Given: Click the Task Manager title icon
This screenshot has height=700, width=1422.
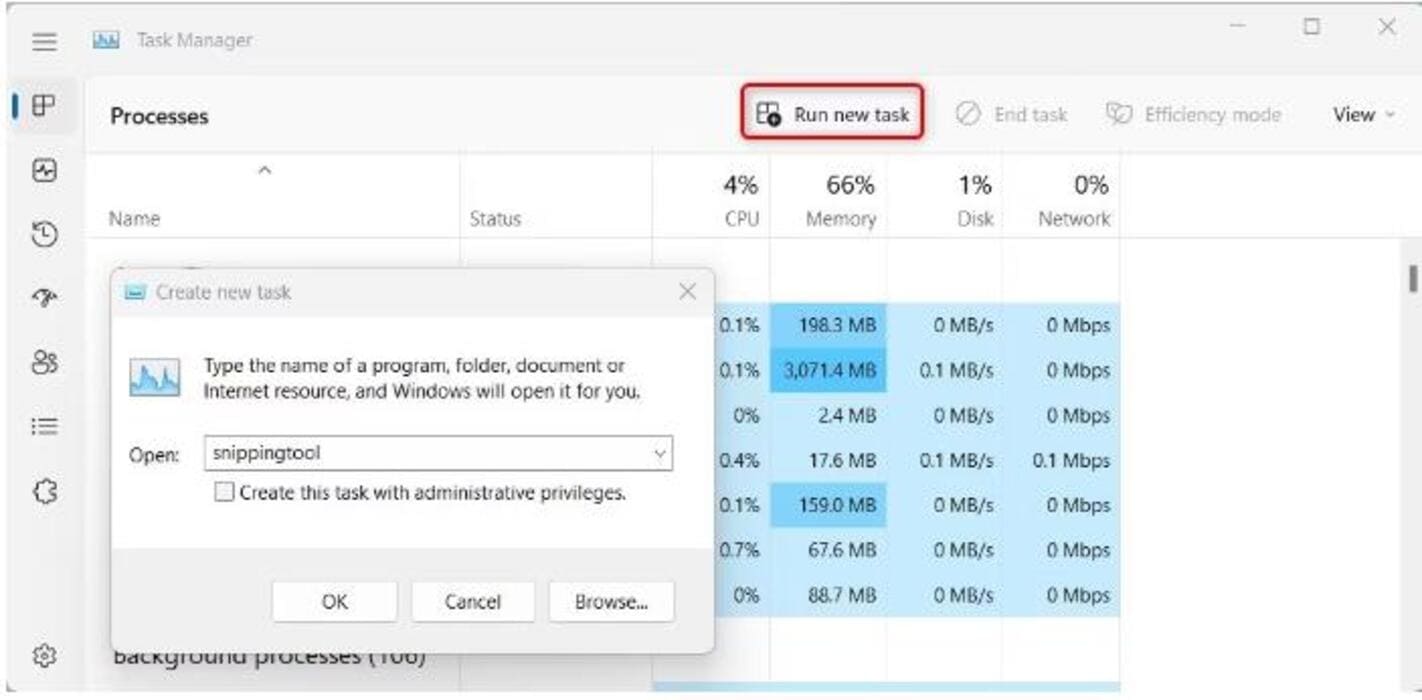Looking at the screenshot, I should tap(105, 40).
